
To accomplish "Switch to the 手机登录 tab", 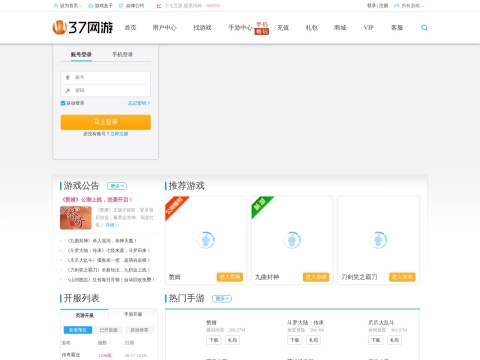I will tap(122, 54).
